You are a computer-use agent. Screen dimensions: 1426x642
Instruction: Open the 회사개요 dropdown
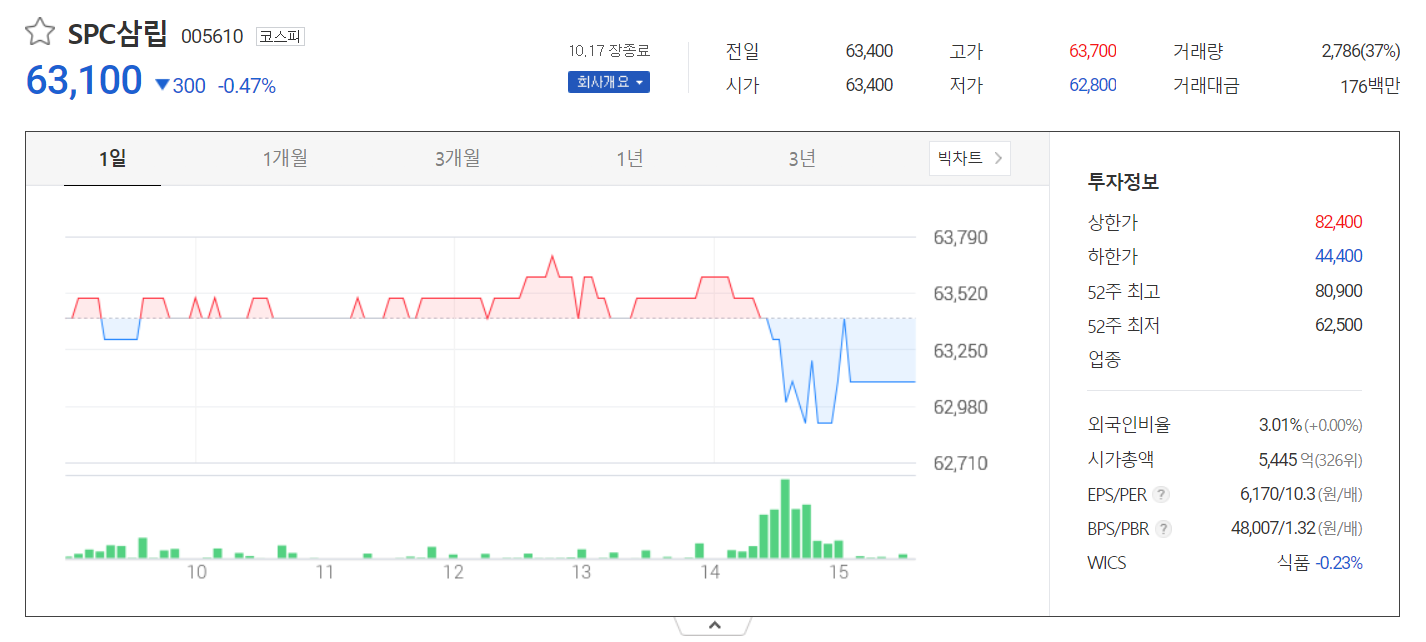[609, 82]
